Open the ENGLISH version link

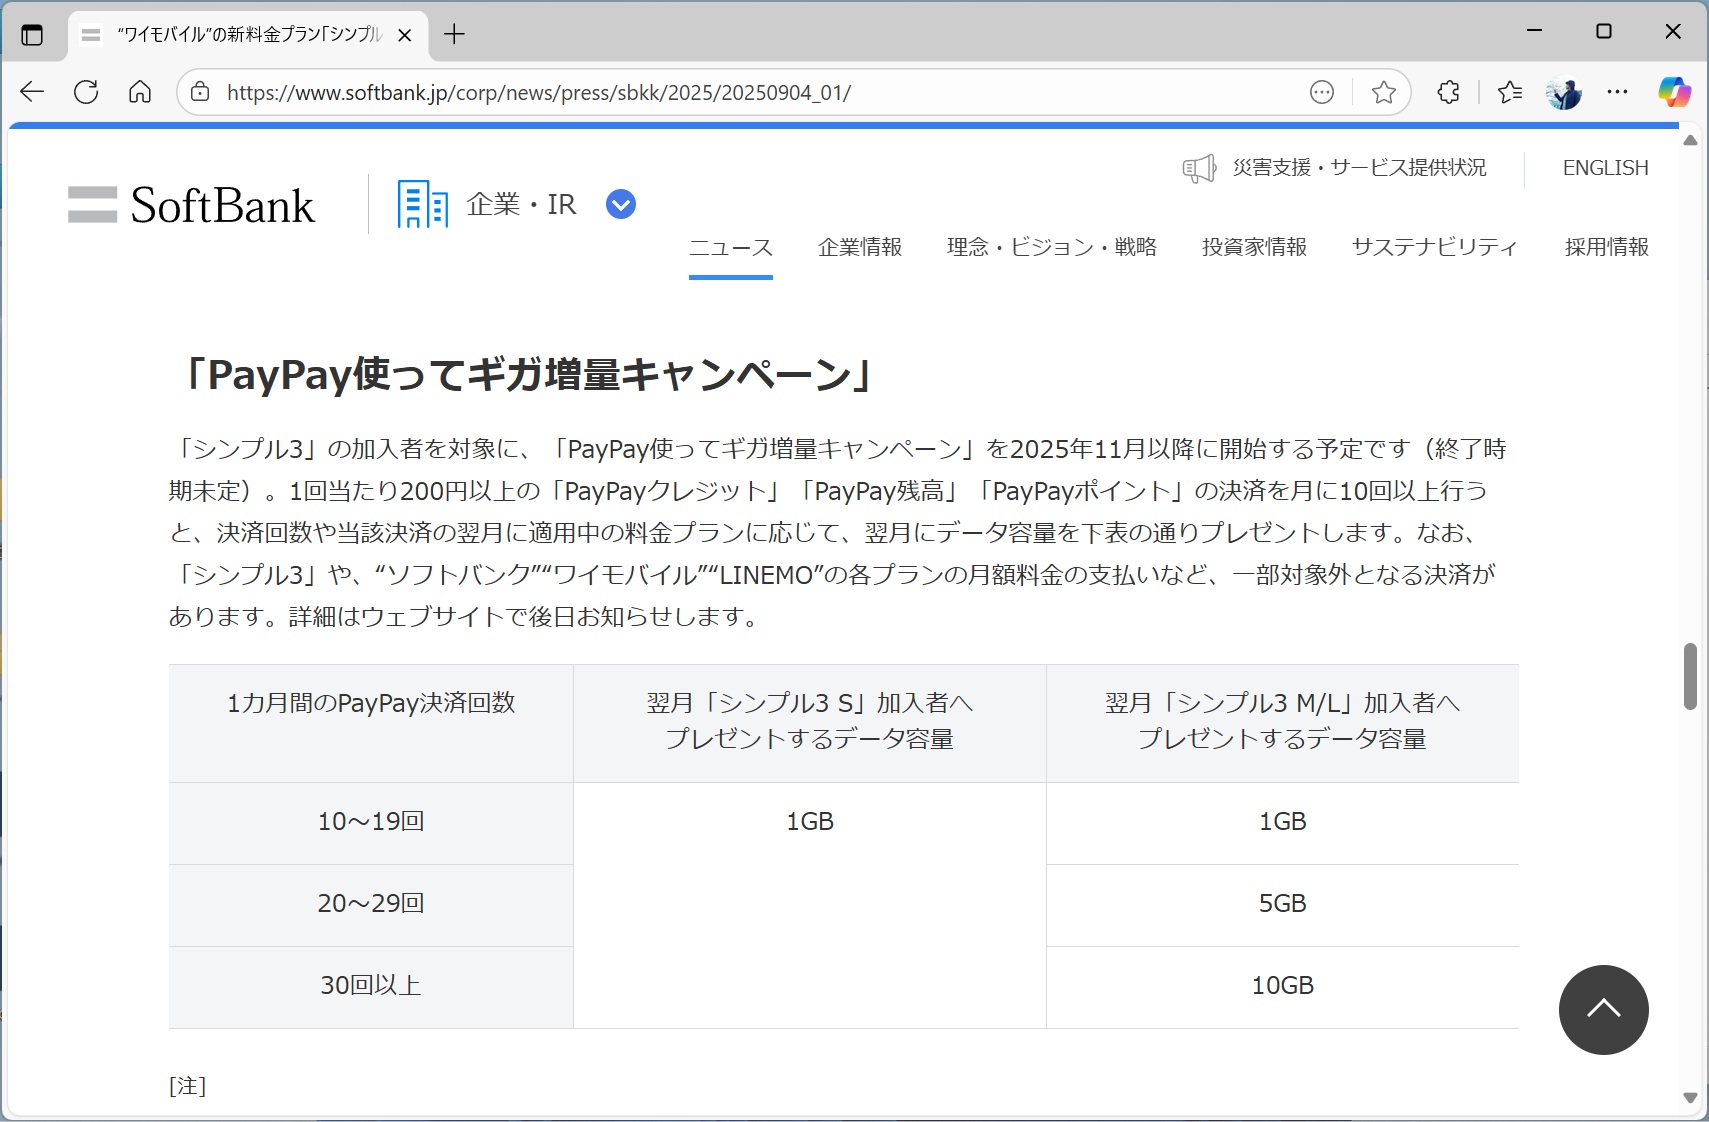pos(1605,167)
